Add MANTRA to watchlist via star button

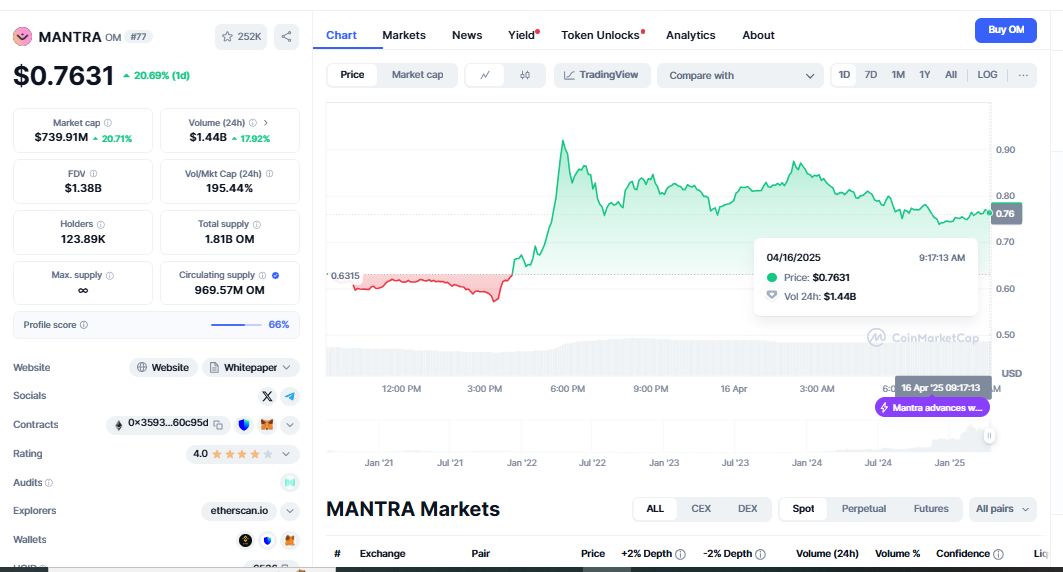241,37
